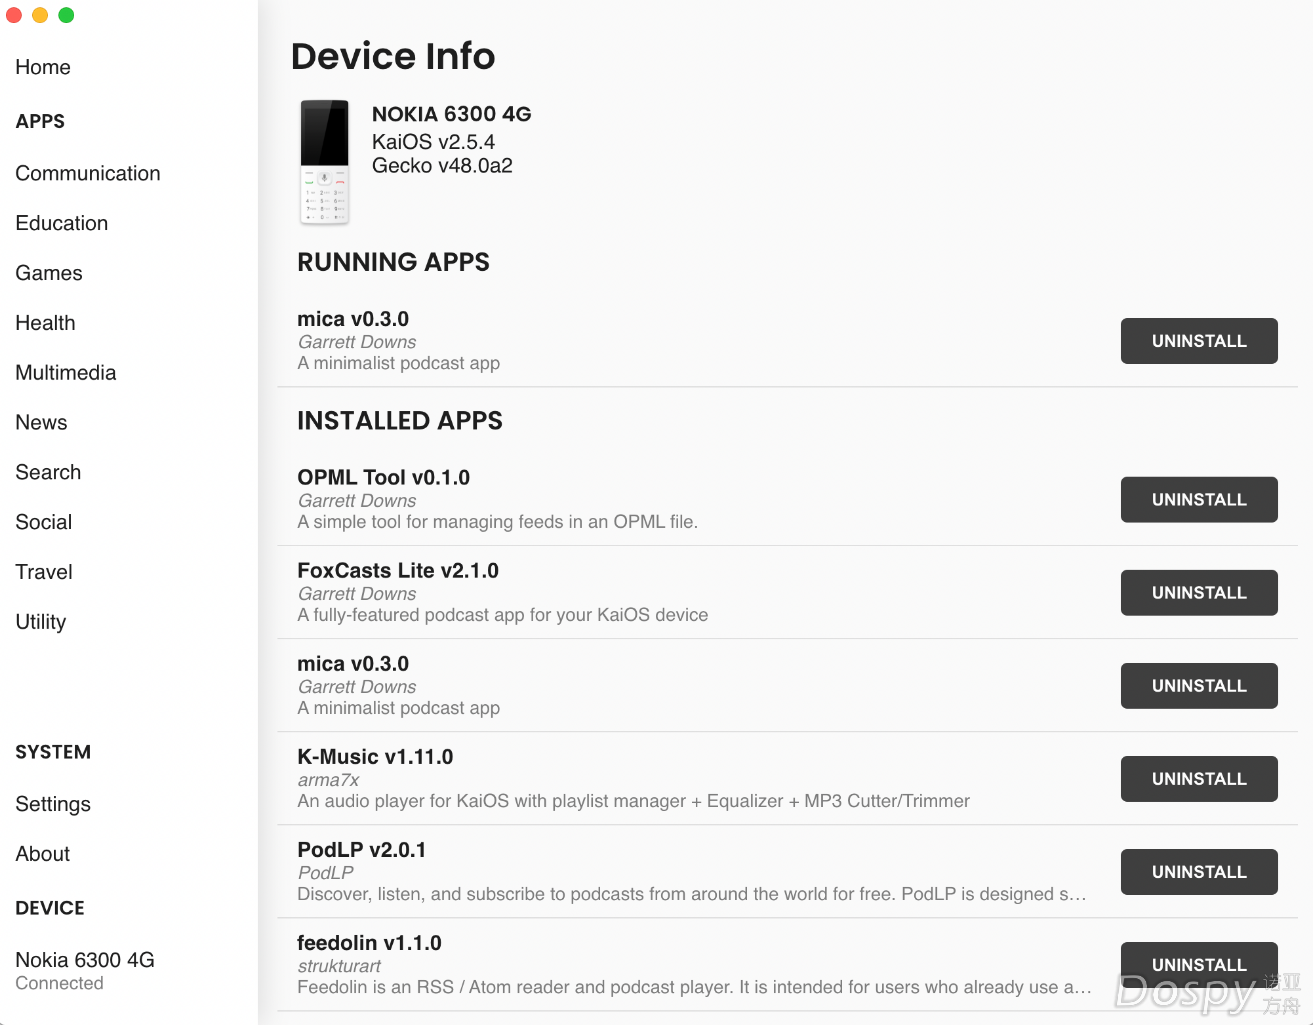Image resolution: width=1313 pixels, height=1025 pixels.
Task: Click the FoxCasts Lite description text
Action: pos(502,615)
